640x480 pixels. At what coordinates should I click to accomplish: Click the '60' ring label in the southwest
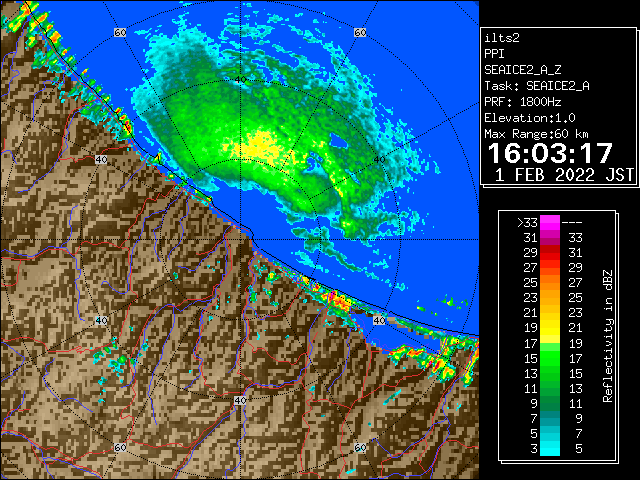[x=120, y=447]
